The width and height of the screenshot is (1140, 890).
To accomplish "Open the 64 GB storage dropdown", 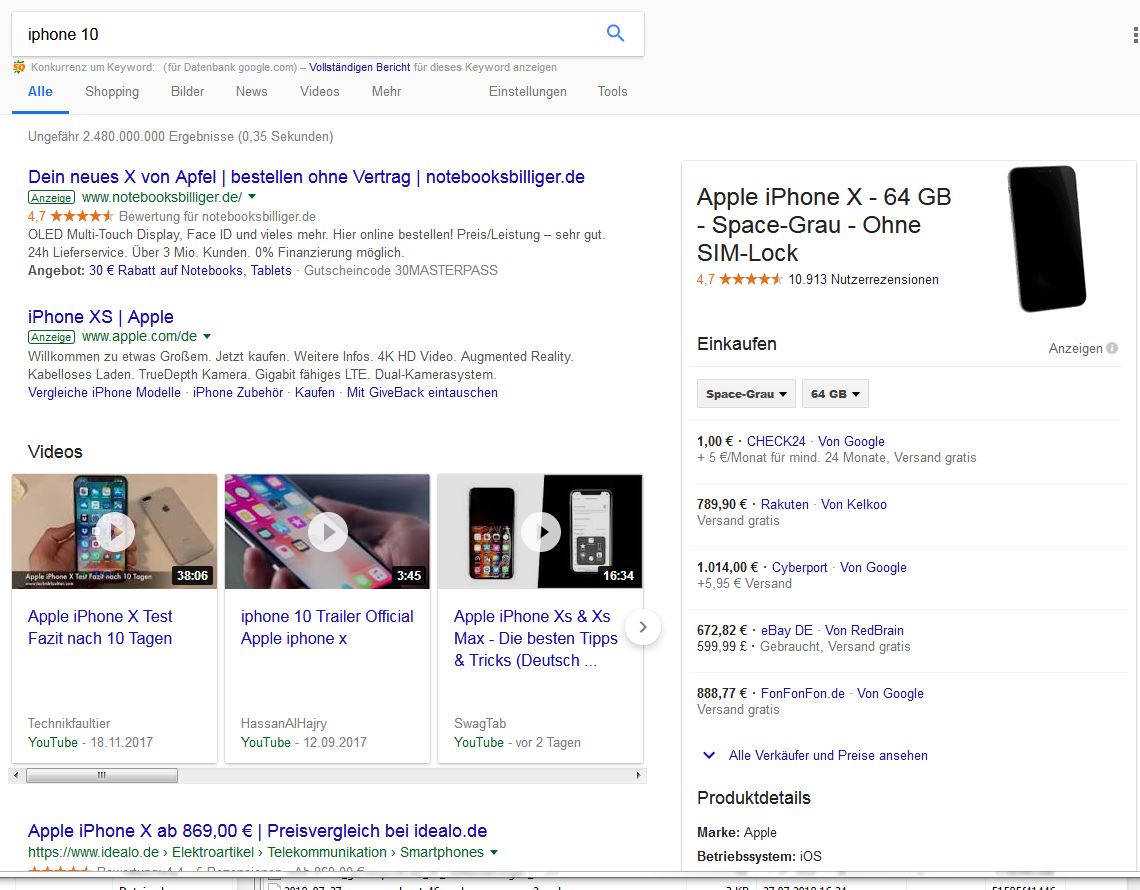I will pos(835,393).
